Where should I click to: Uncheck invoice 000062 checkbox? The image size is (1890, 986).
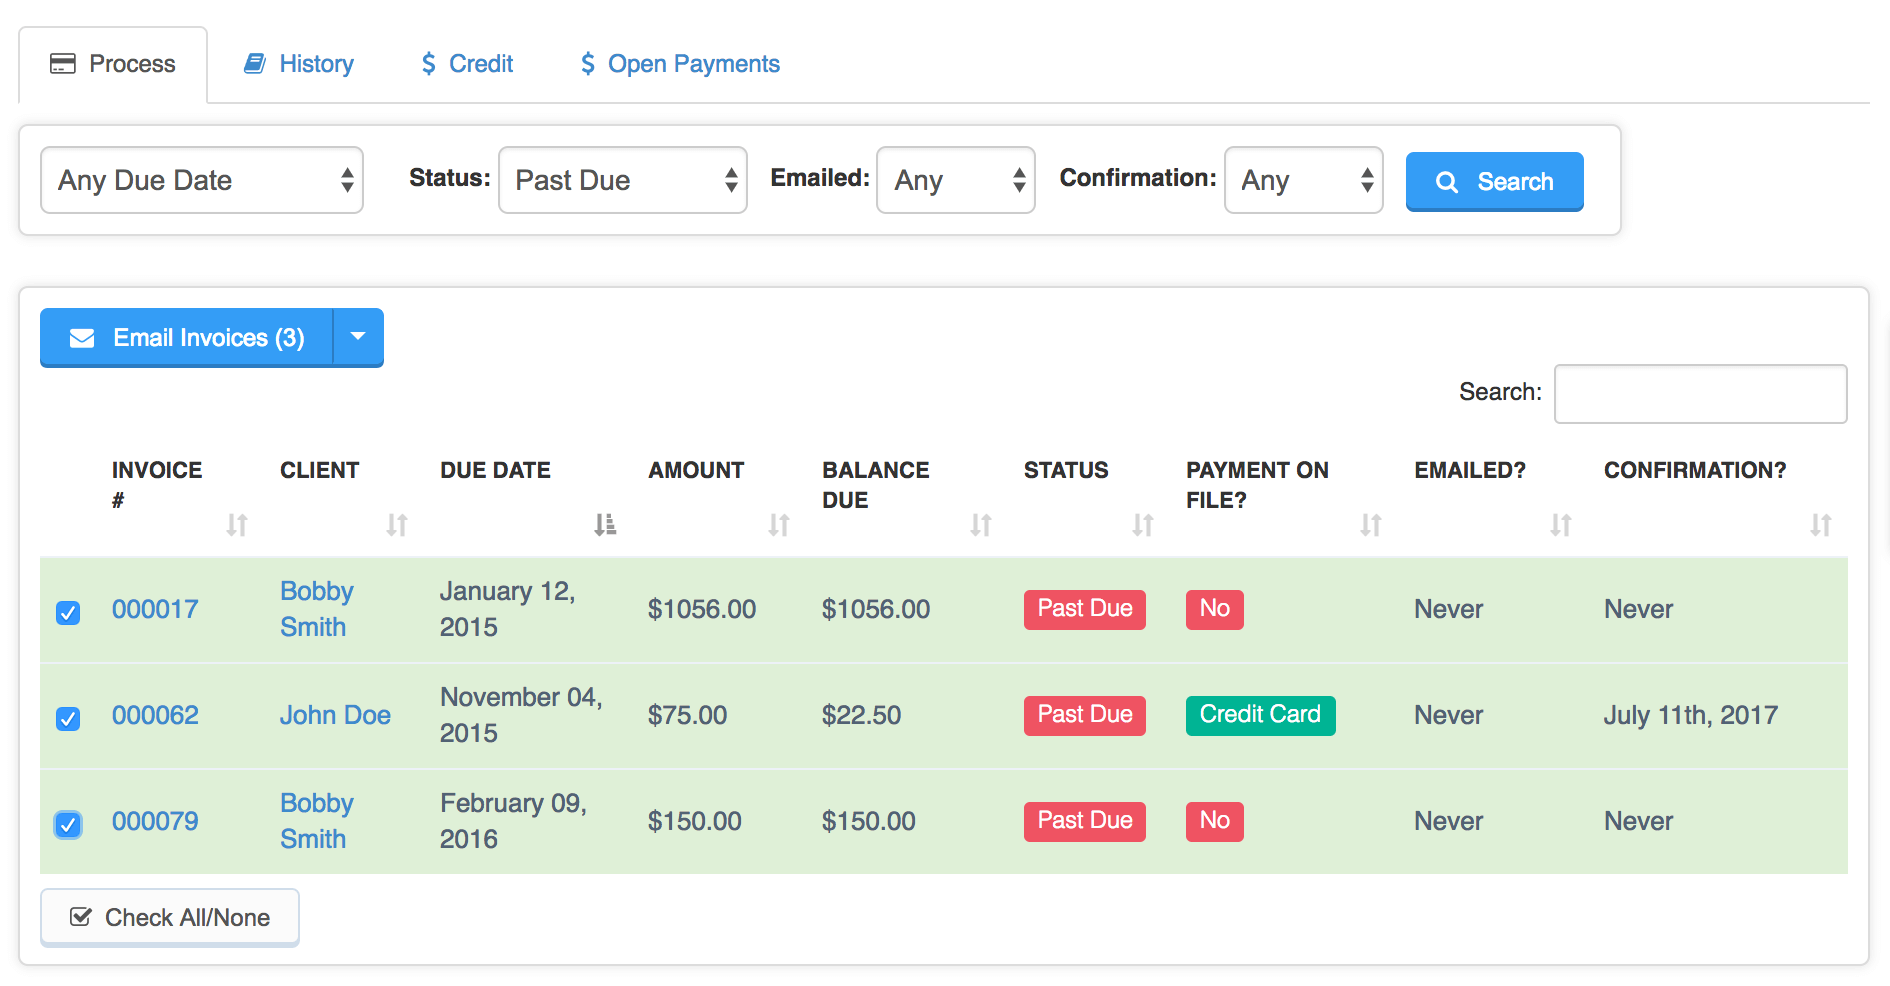[x=68, y=718]
